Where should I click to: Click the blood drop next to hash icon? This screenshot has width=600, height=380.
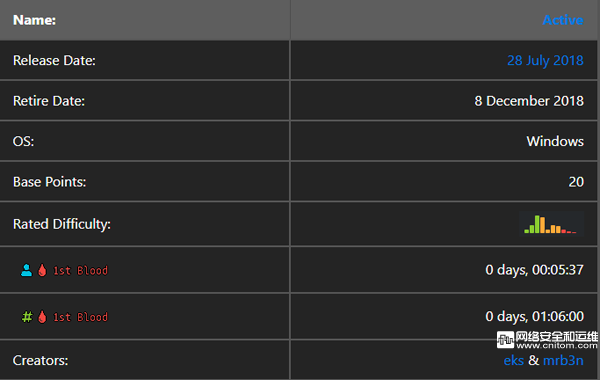click(x=42, y=317)
